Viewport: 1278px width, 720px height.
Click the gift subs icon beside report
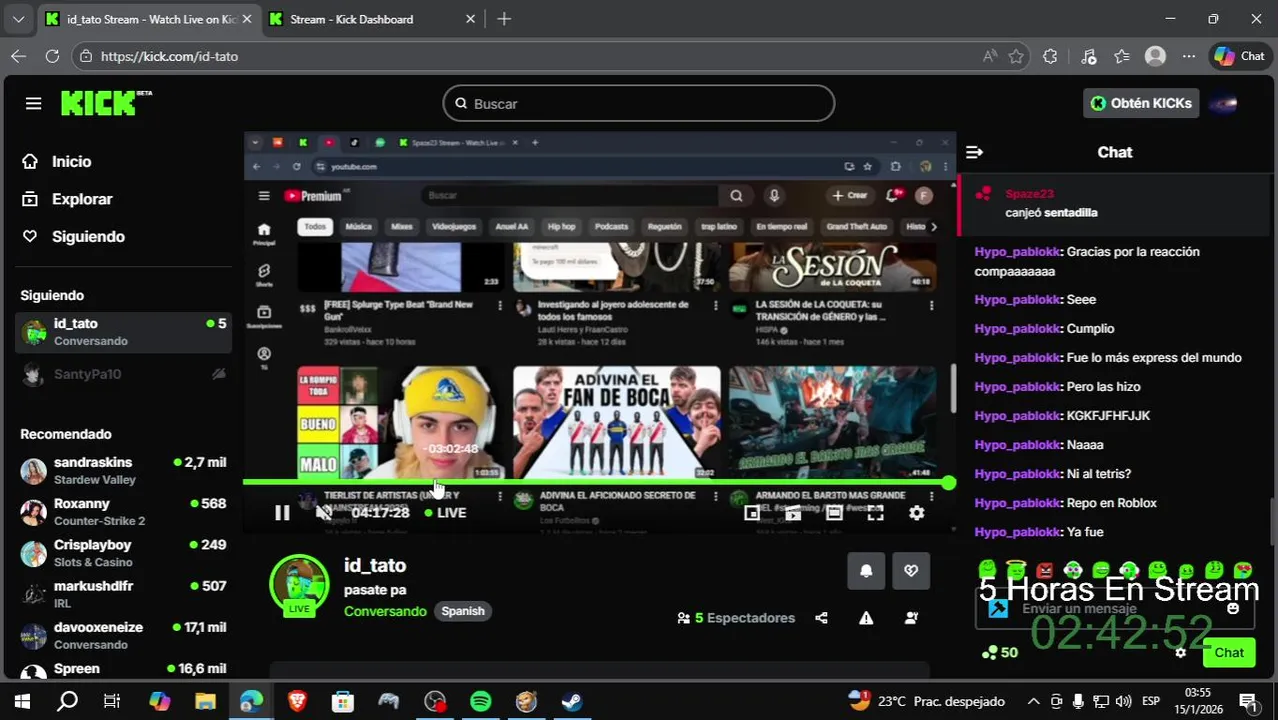911,618
